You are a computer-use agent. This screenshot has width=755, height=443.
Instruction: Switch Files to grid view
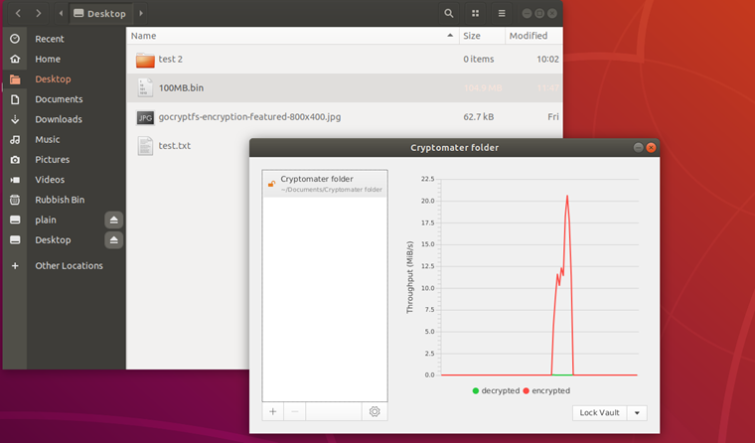[475, 13]
